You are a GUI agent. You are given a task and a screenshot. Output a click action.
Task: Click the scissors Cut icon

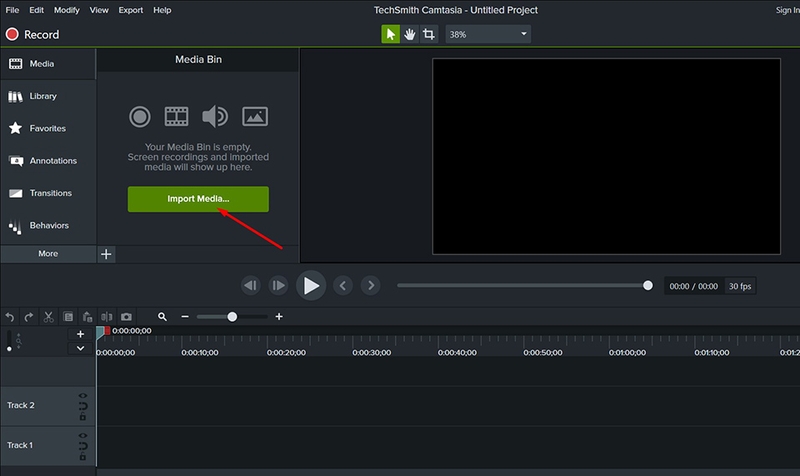click(48, 317)
